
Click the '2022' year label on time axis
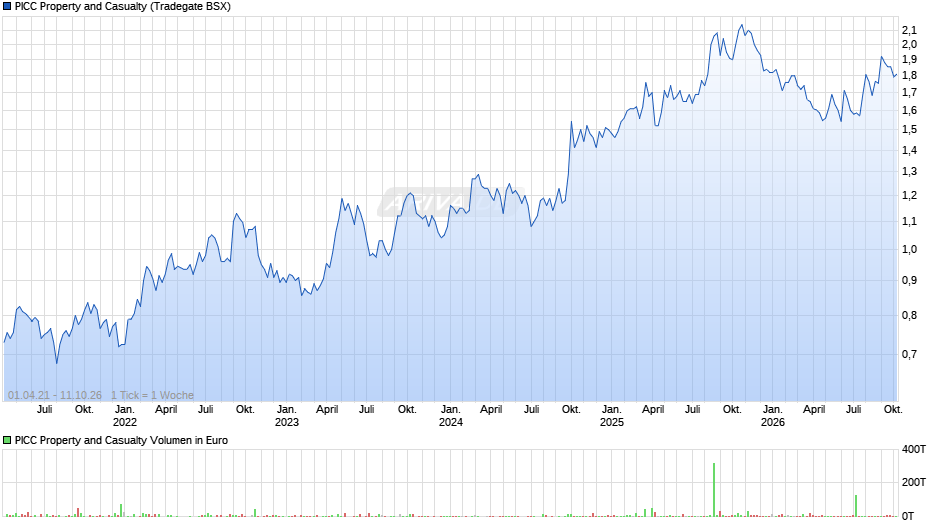(125, 422)
